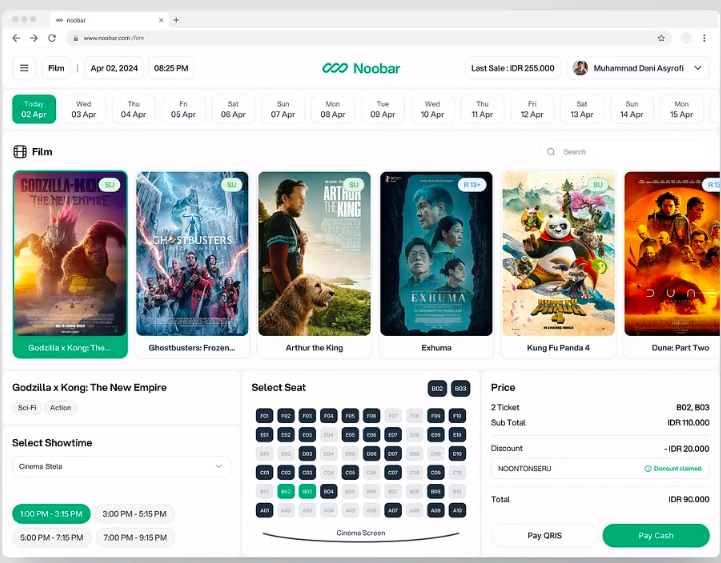Click the SU badge on Kung Fu Panda 4
The image size is (721, 563).
[598, 185]
